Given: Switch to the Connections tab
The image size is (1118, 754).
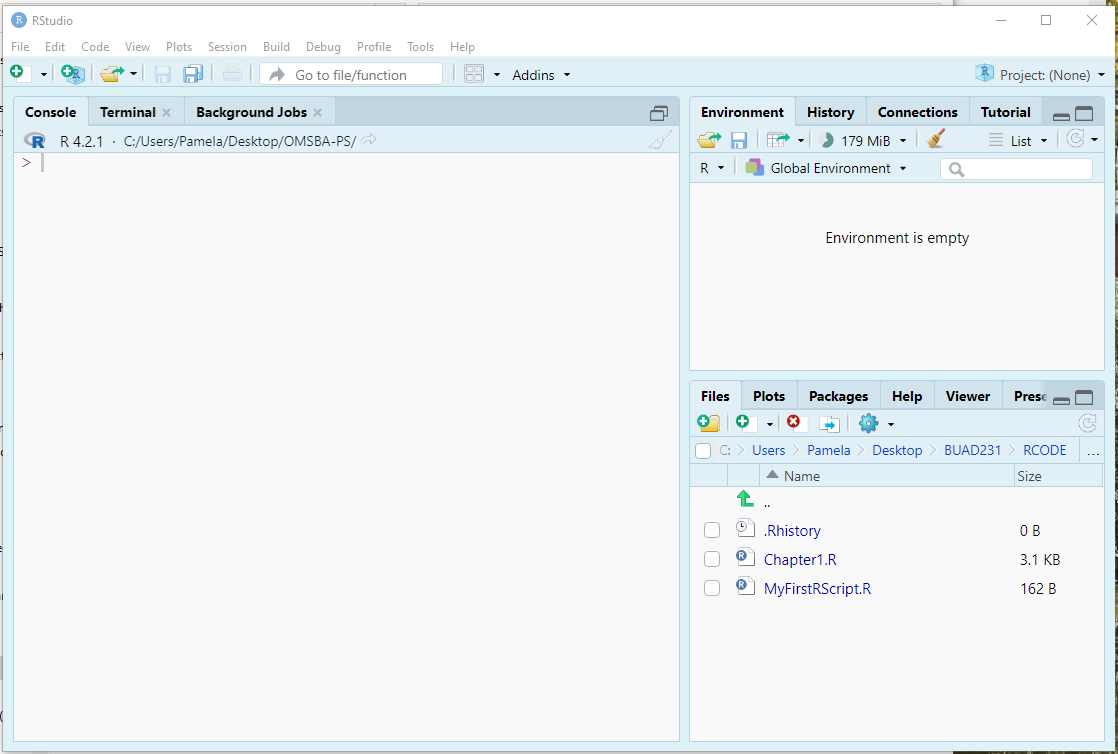Looking at the screenshot, I should [918, 112].
